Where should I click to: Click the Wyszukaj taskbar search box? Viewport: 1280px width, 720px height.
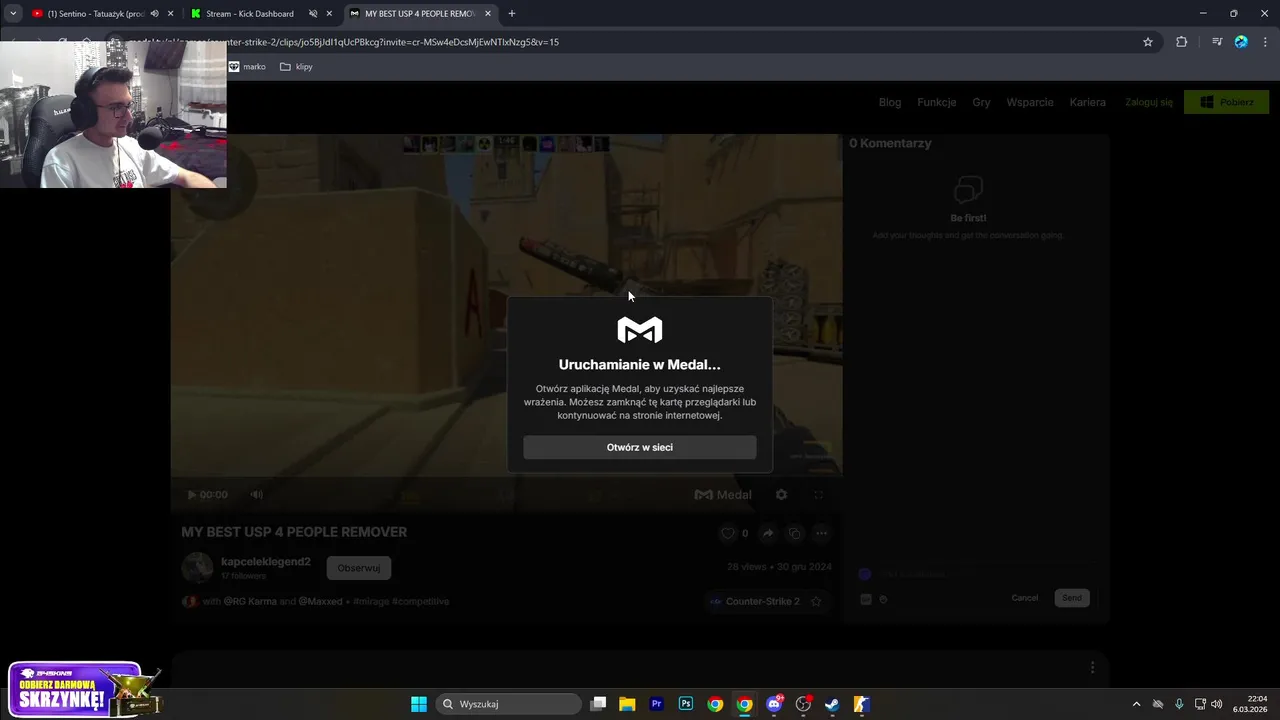508,704
